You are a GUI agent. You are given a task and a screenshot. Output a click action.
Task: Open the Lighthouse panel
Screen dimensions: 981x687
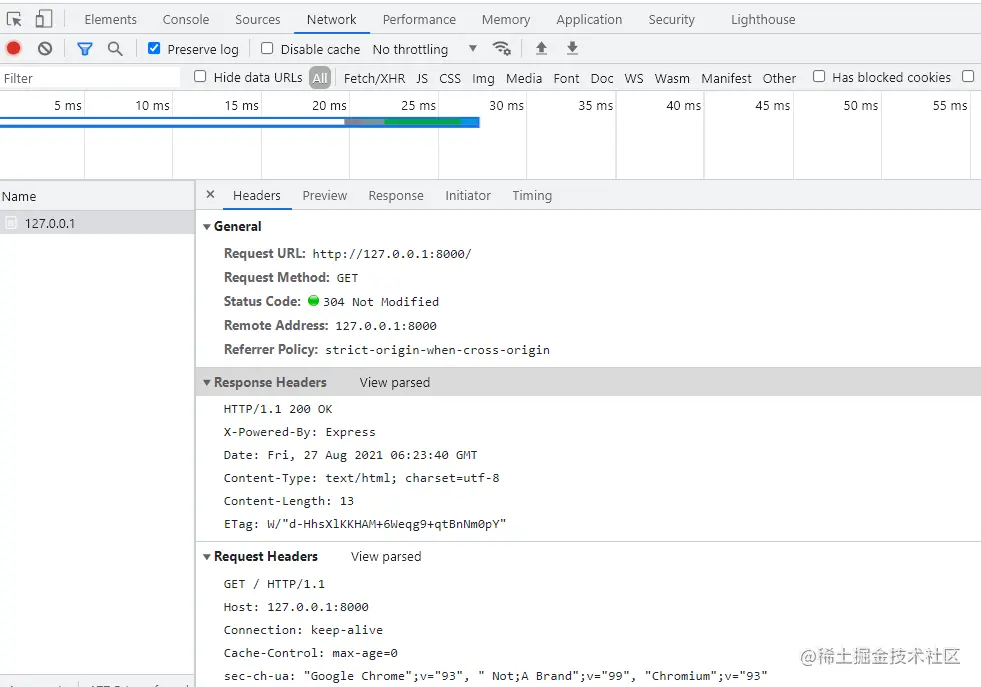(763, 19)
